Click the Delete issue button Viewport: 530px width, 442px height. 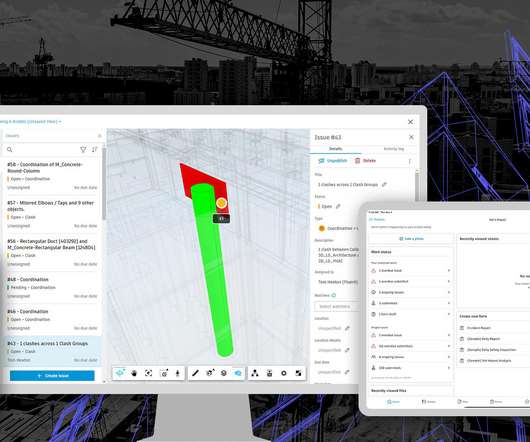[x=365, y=161]
